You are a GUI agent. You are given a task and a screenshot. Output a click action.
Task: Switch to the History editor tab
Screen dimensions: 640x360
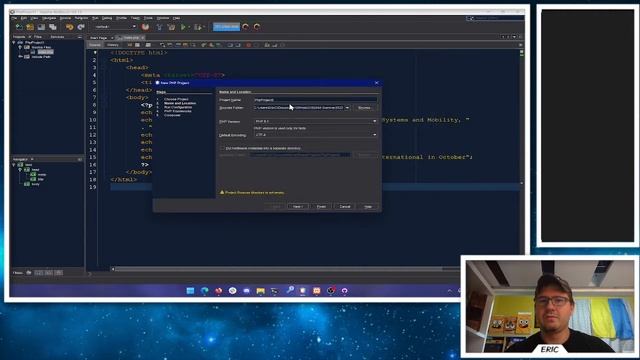113,45
